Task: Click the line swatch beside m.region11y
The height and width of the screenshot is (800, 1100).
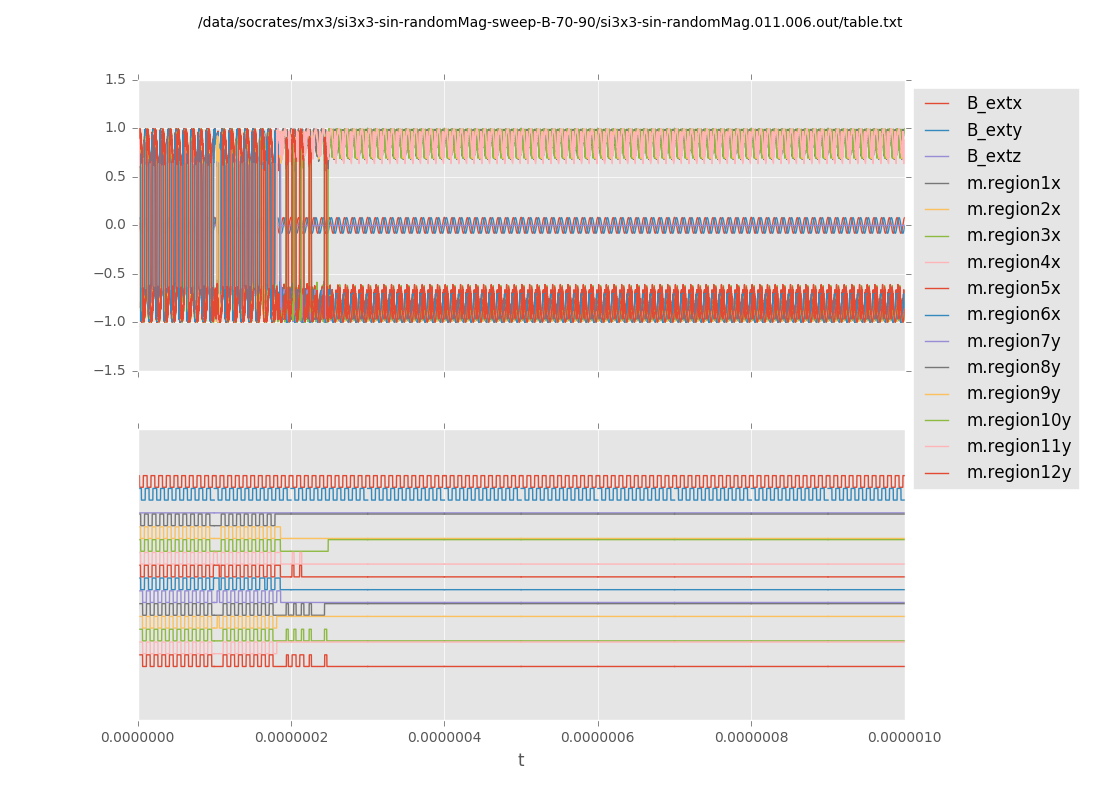Action: tap(937, 447)
